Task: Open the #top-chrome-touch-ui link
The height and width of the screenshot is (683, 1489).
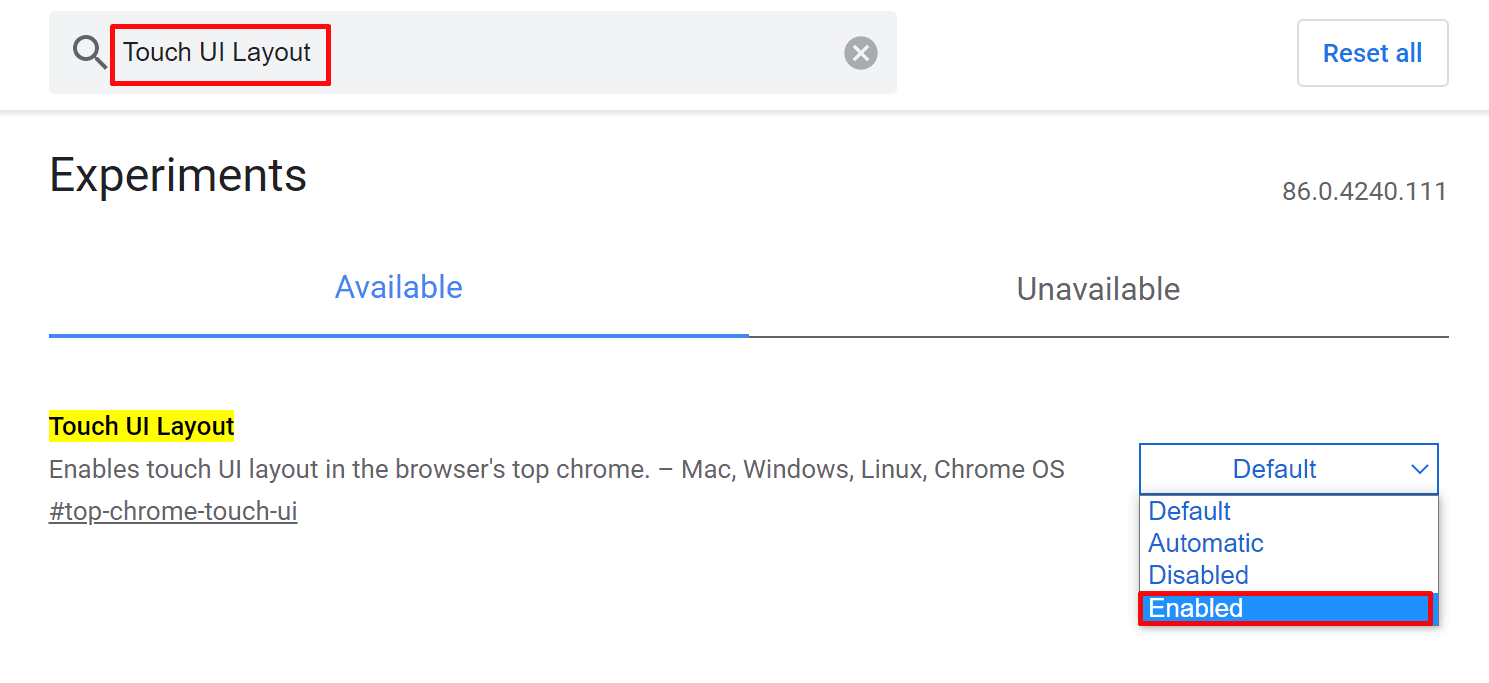Action: pos(173,511)
